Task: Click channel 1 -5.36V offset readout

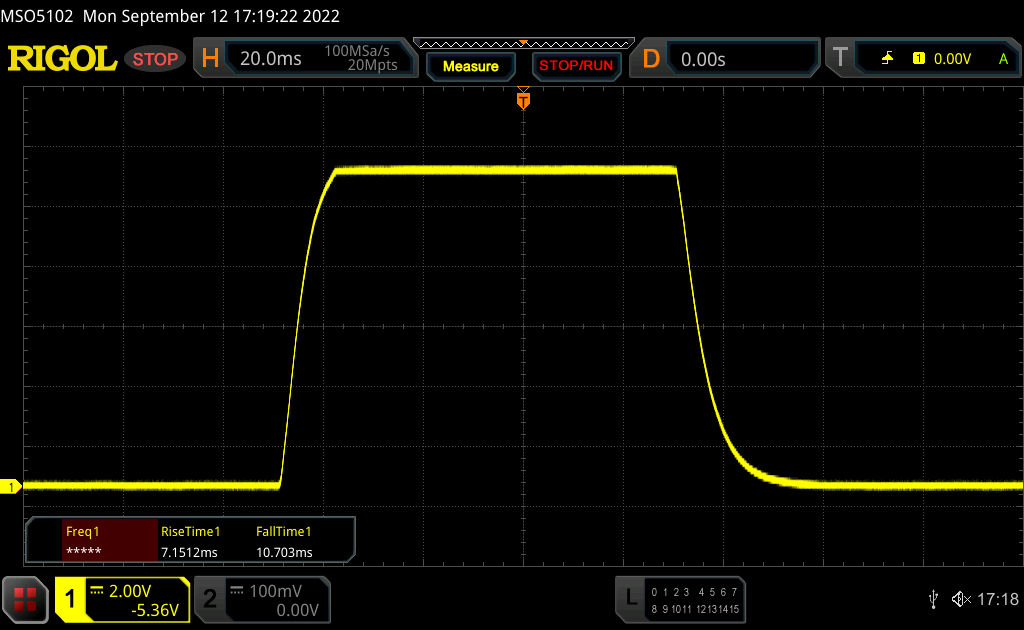Action: pyautogui.click(x=155, y=610)
